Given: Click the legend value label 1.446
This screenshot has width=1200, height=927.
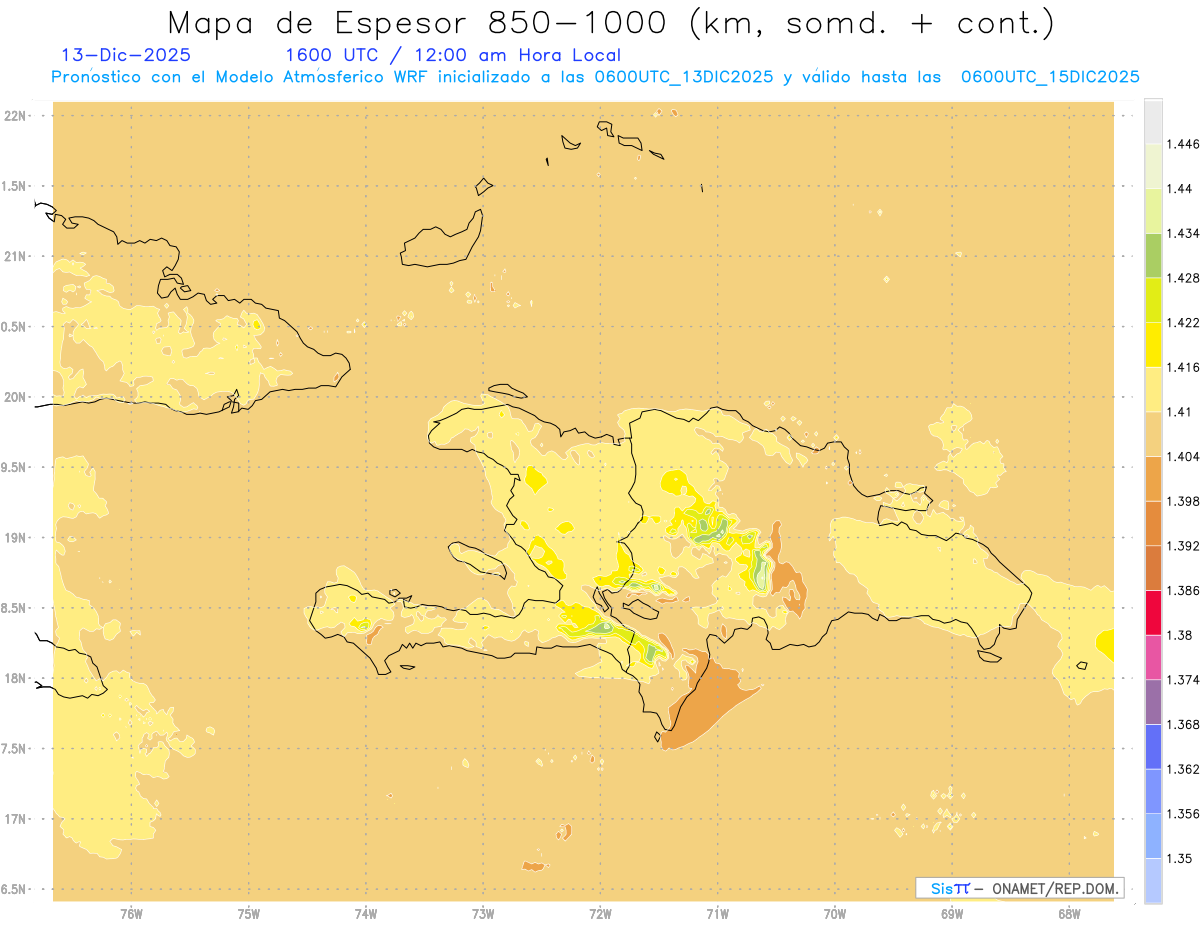Looking at the screenshot, I should click(x=1182, y=144).
